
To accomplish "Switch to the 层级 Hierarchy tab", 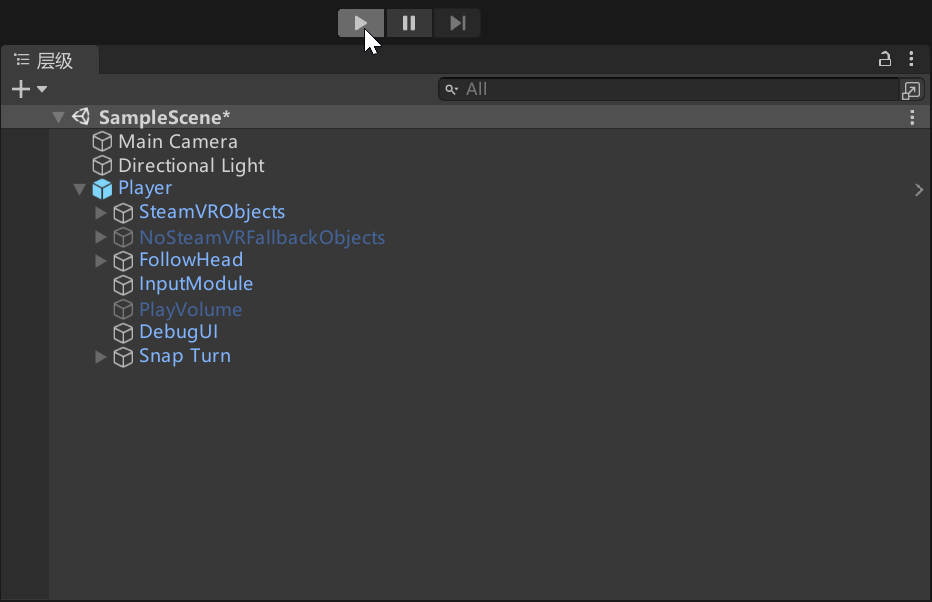I will click(x=49, y=60).
